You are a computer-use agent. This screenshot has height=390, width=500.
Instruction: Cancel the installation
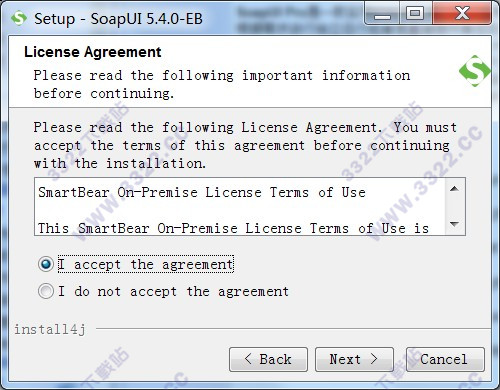445,359
